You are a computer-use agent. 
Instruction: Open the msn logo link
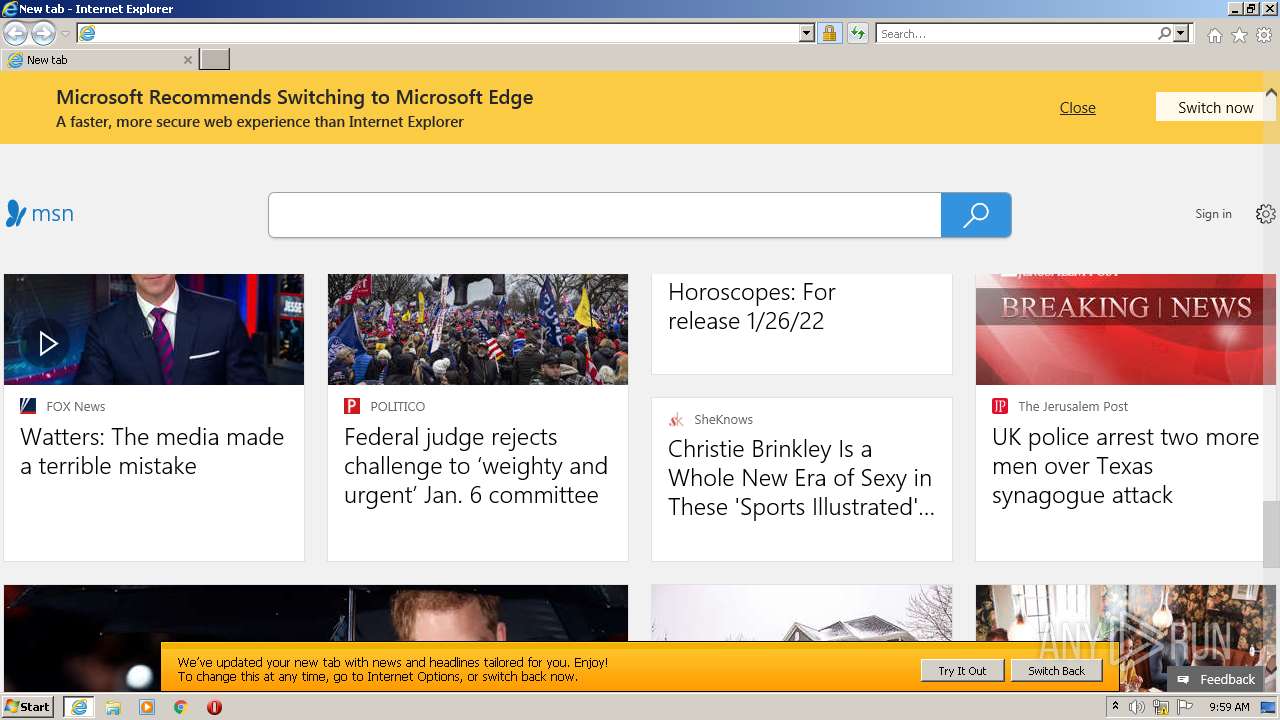tap(40, 213)
